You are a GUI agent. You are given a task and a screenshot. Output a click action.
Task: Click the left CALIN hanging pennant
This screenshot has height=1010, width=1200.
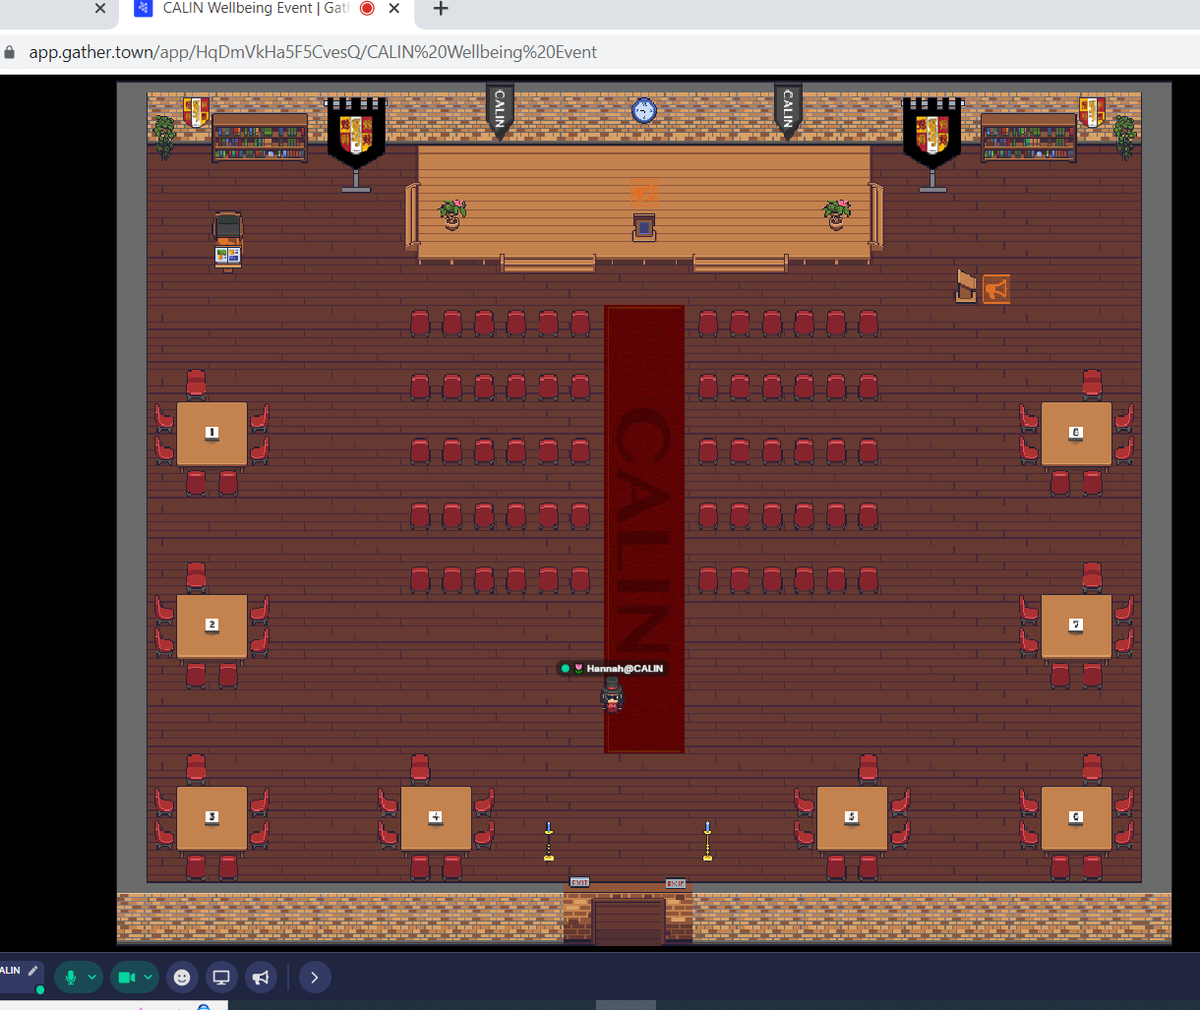tap(500, 110)
